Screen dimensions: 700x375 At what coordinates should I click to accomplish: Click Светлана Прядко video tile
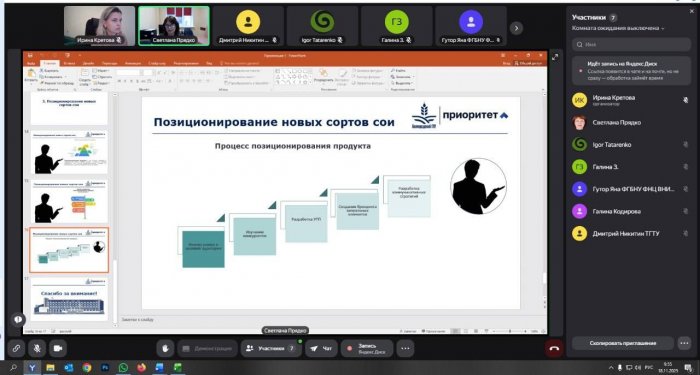(x=174, y=26)
